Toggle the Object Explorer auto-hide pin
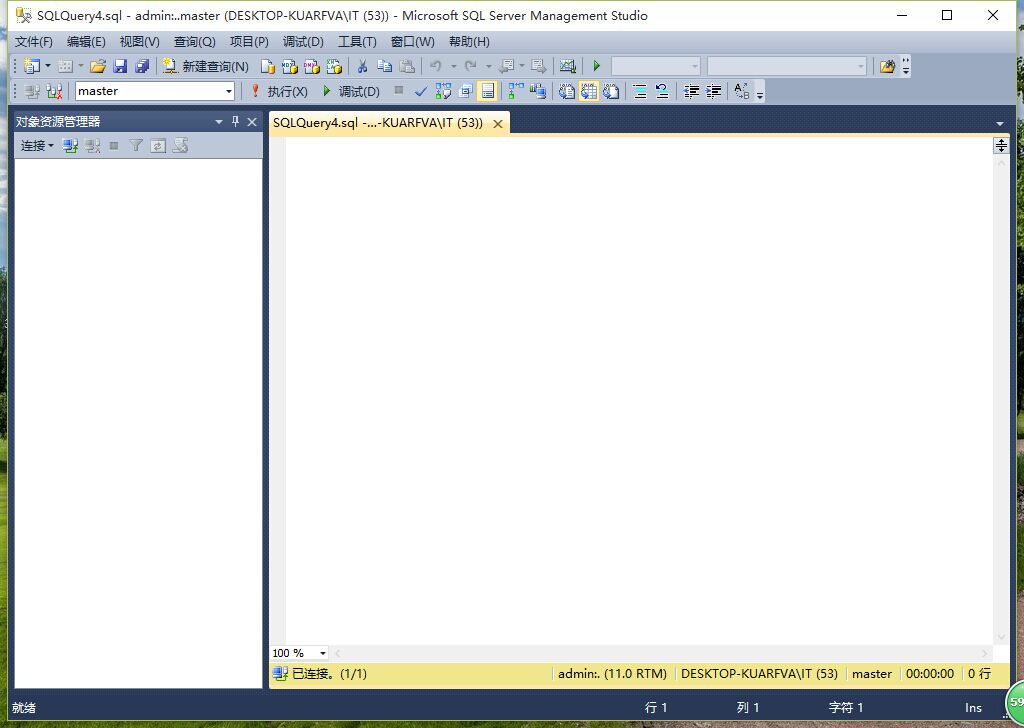The image size is (1024, 728). (x=235, y=121)
